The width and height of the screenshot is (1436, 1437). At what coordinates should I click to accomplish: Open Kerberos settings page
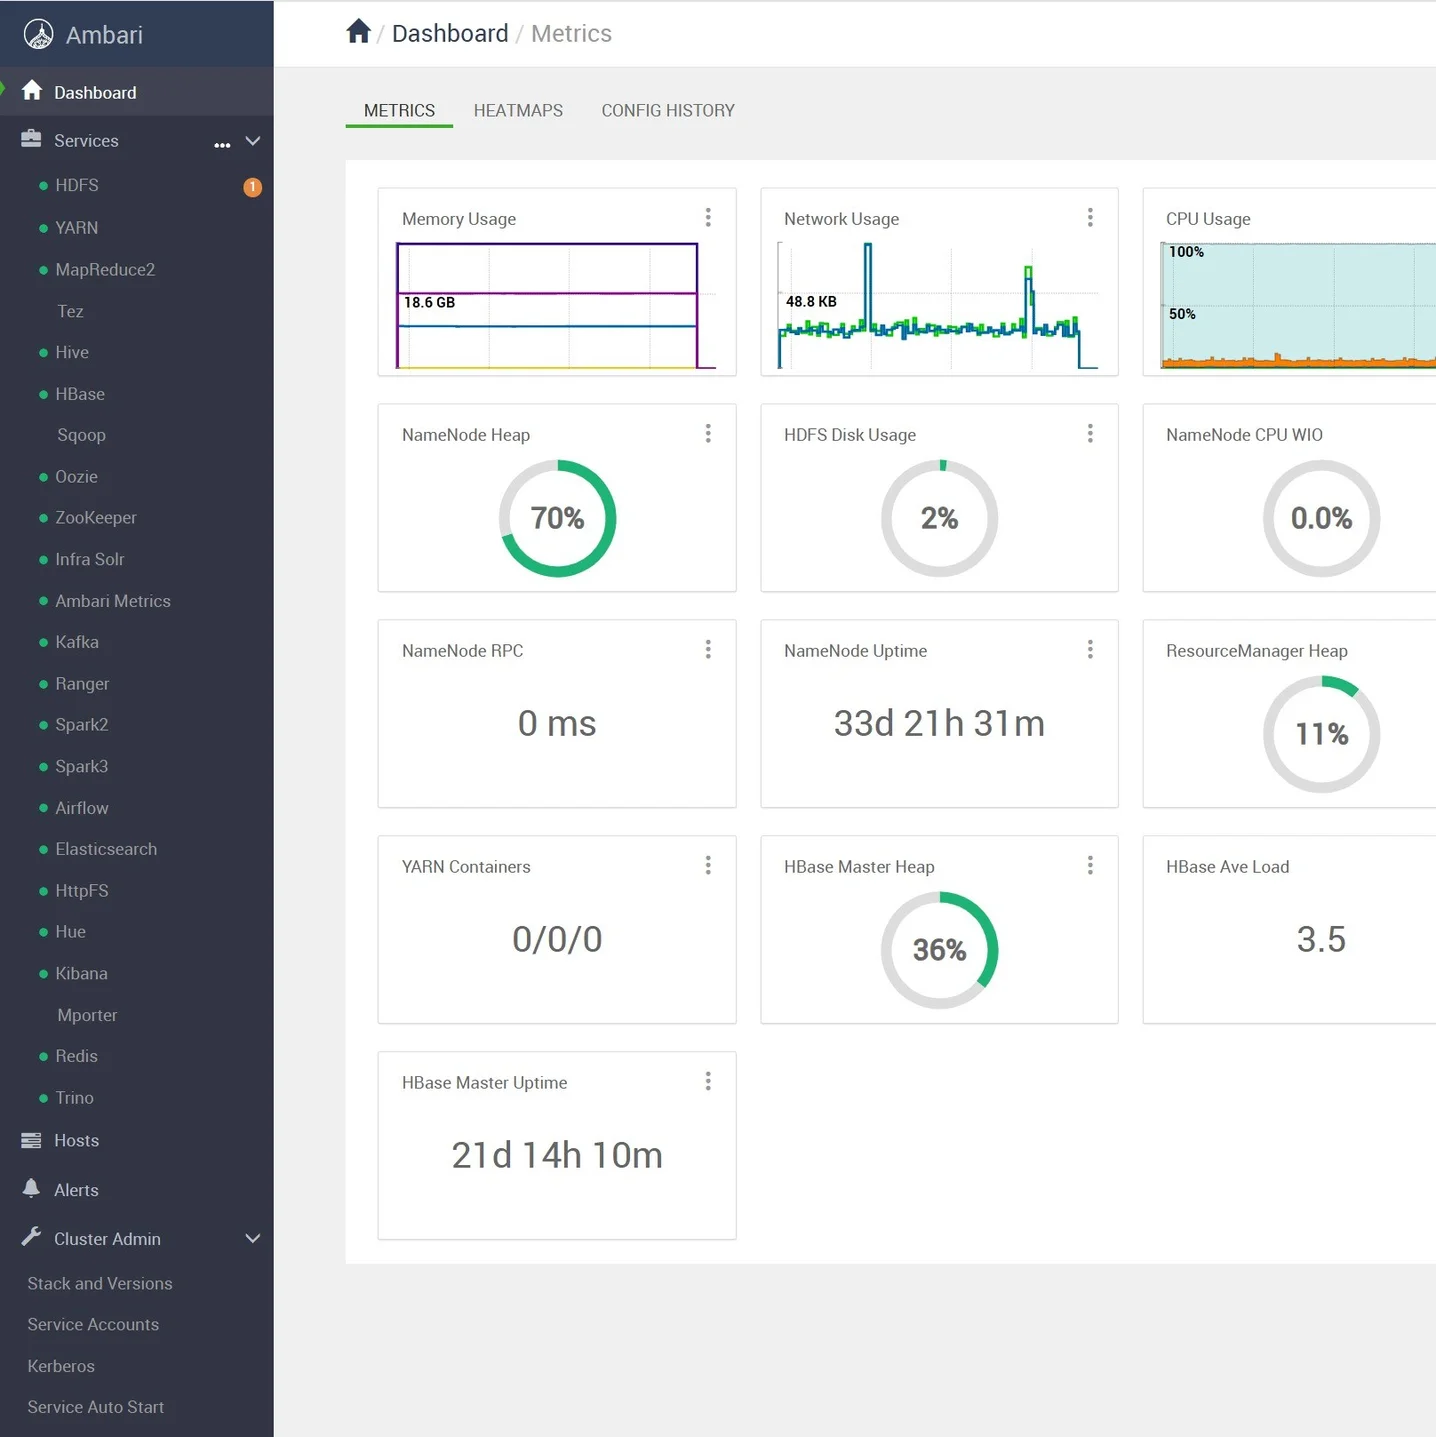pyautogui.click(x=61, y=1366)
